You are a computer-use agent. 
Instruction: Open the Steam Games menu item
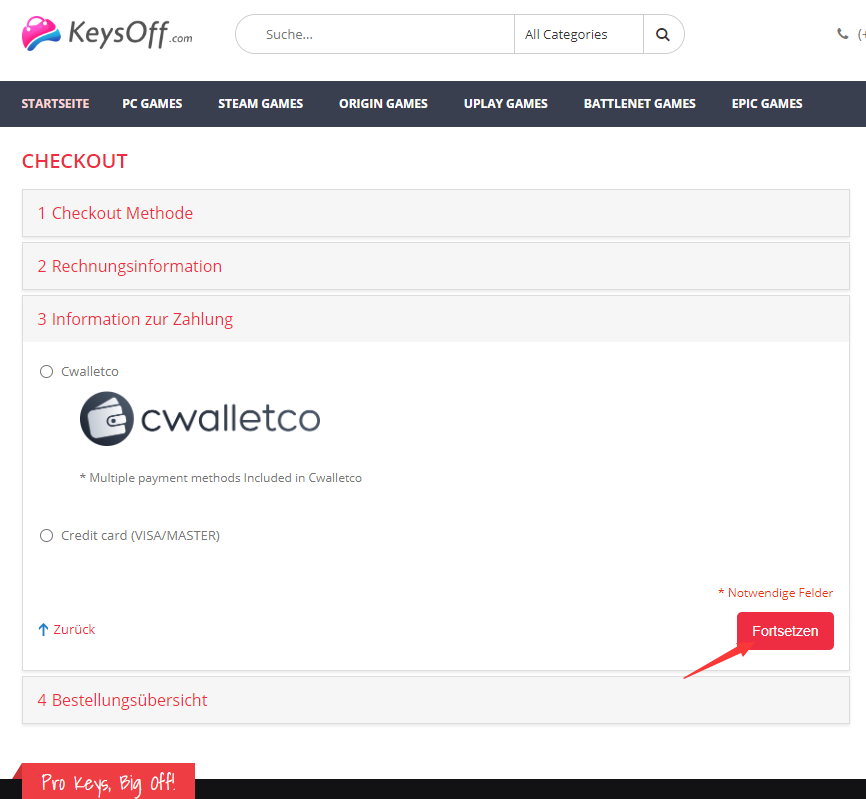pyautogui.click(x=260, y=104)
